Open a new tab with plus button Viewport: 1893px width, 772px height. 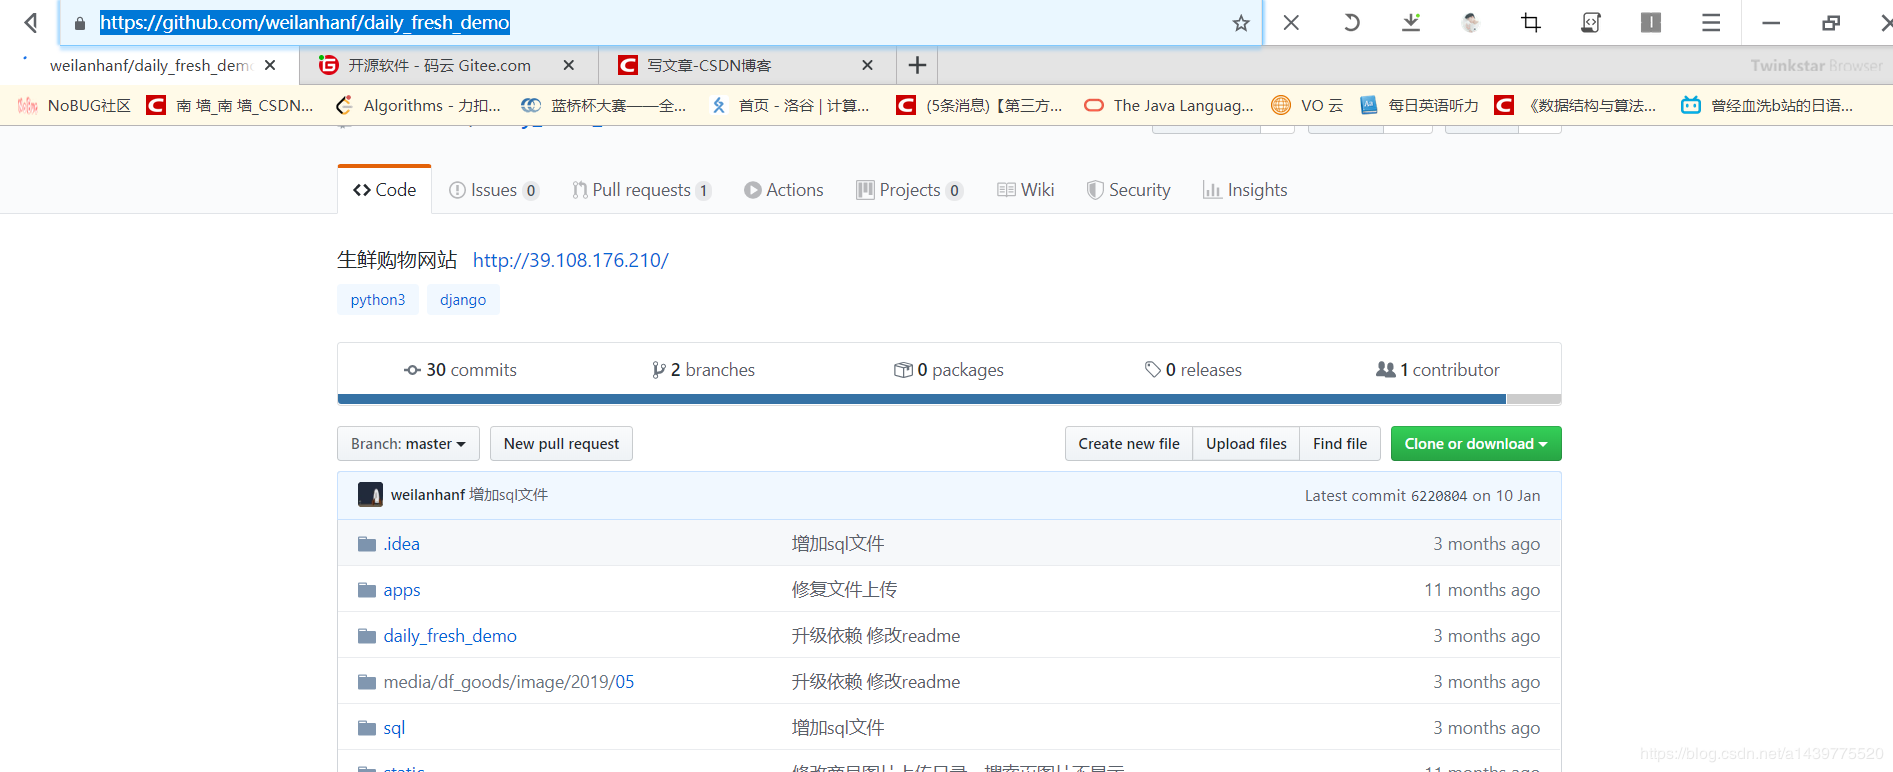tap(917, 65)
